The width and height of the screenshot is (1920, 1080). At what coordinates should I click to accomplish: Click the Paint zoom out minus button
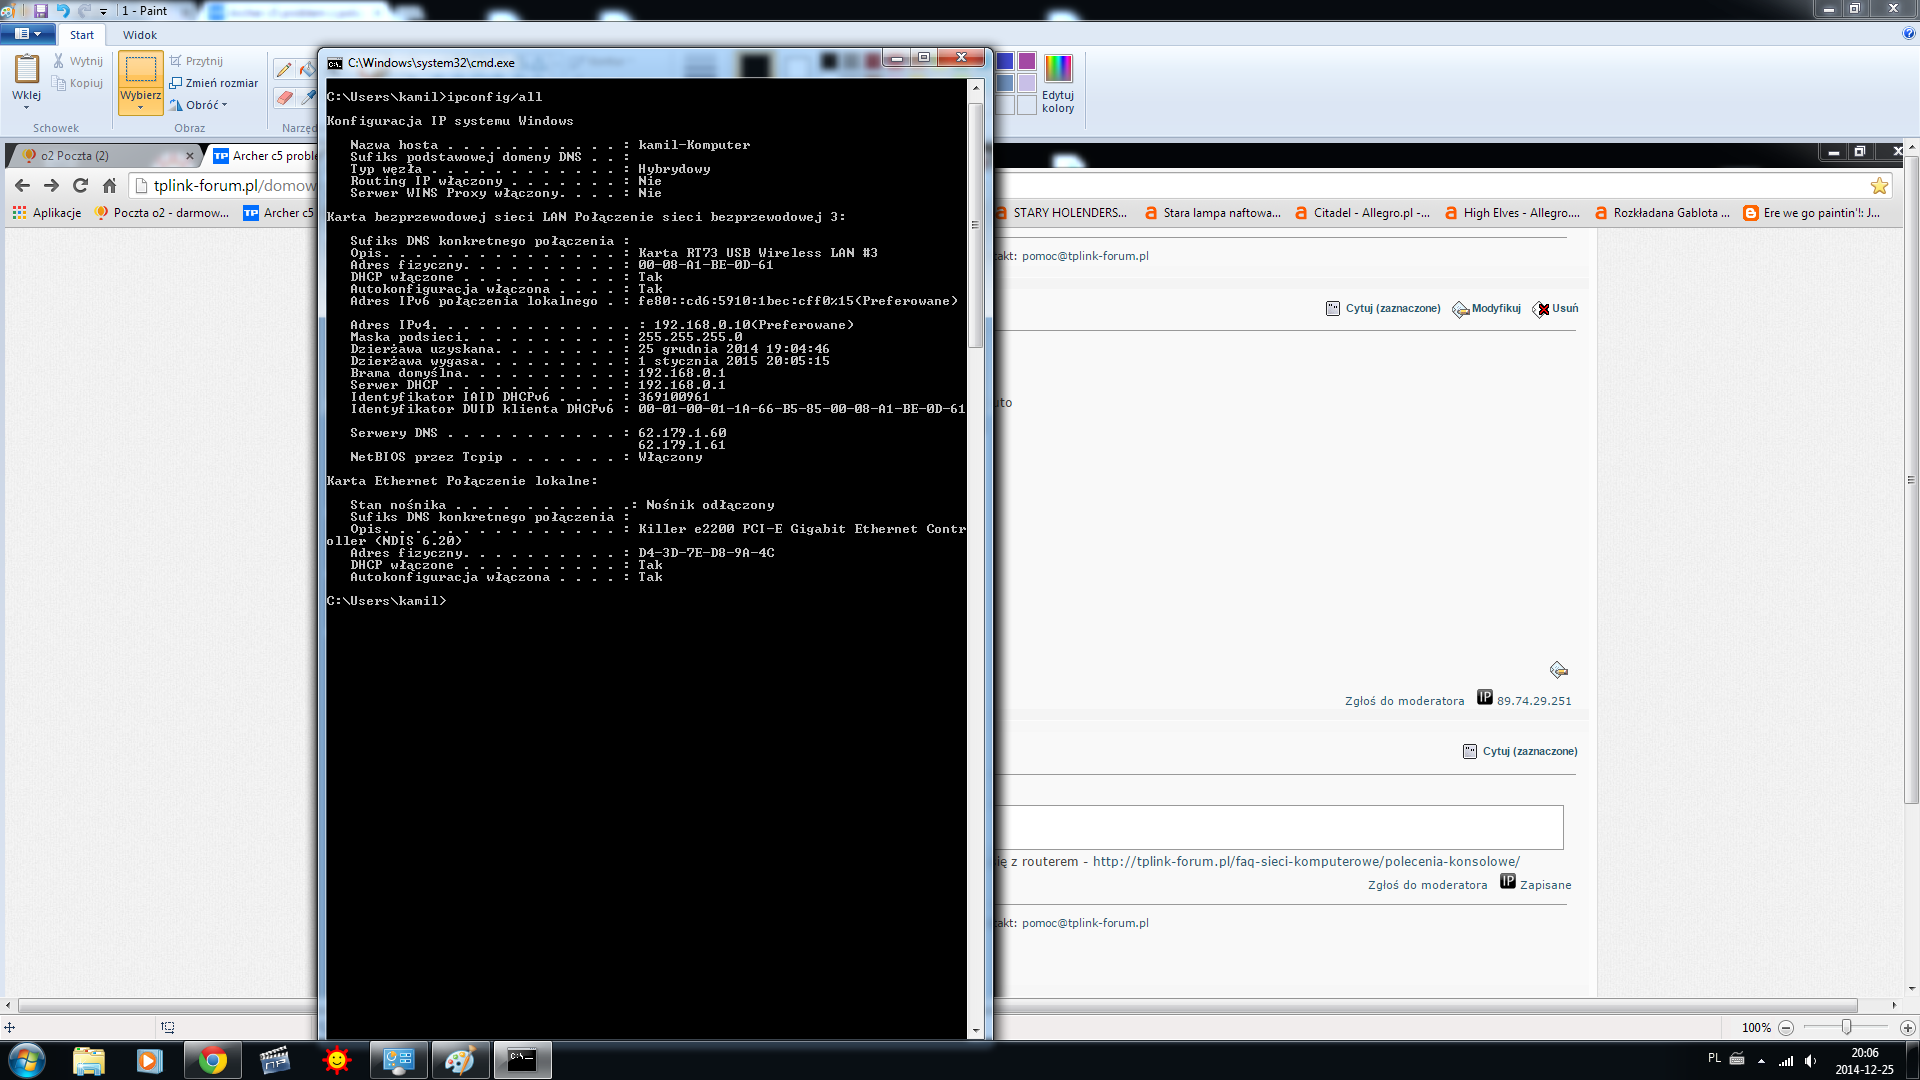point(1786,1028)
